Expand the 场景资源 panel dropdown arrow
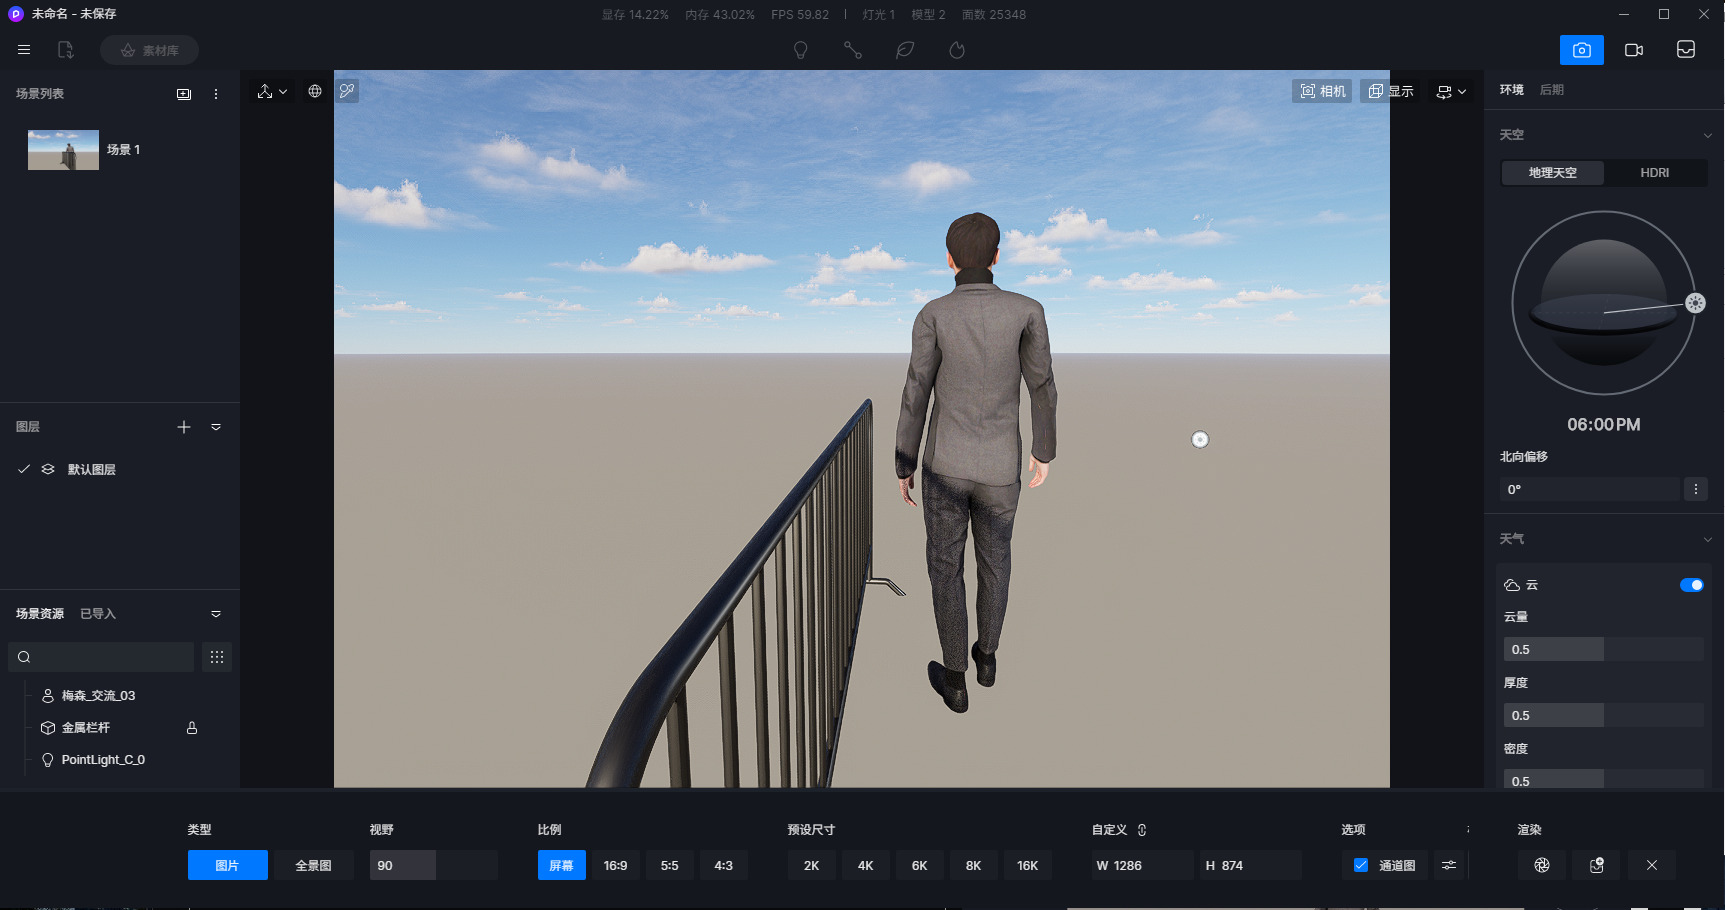The image size is (1725, 910). pos(216,614)
